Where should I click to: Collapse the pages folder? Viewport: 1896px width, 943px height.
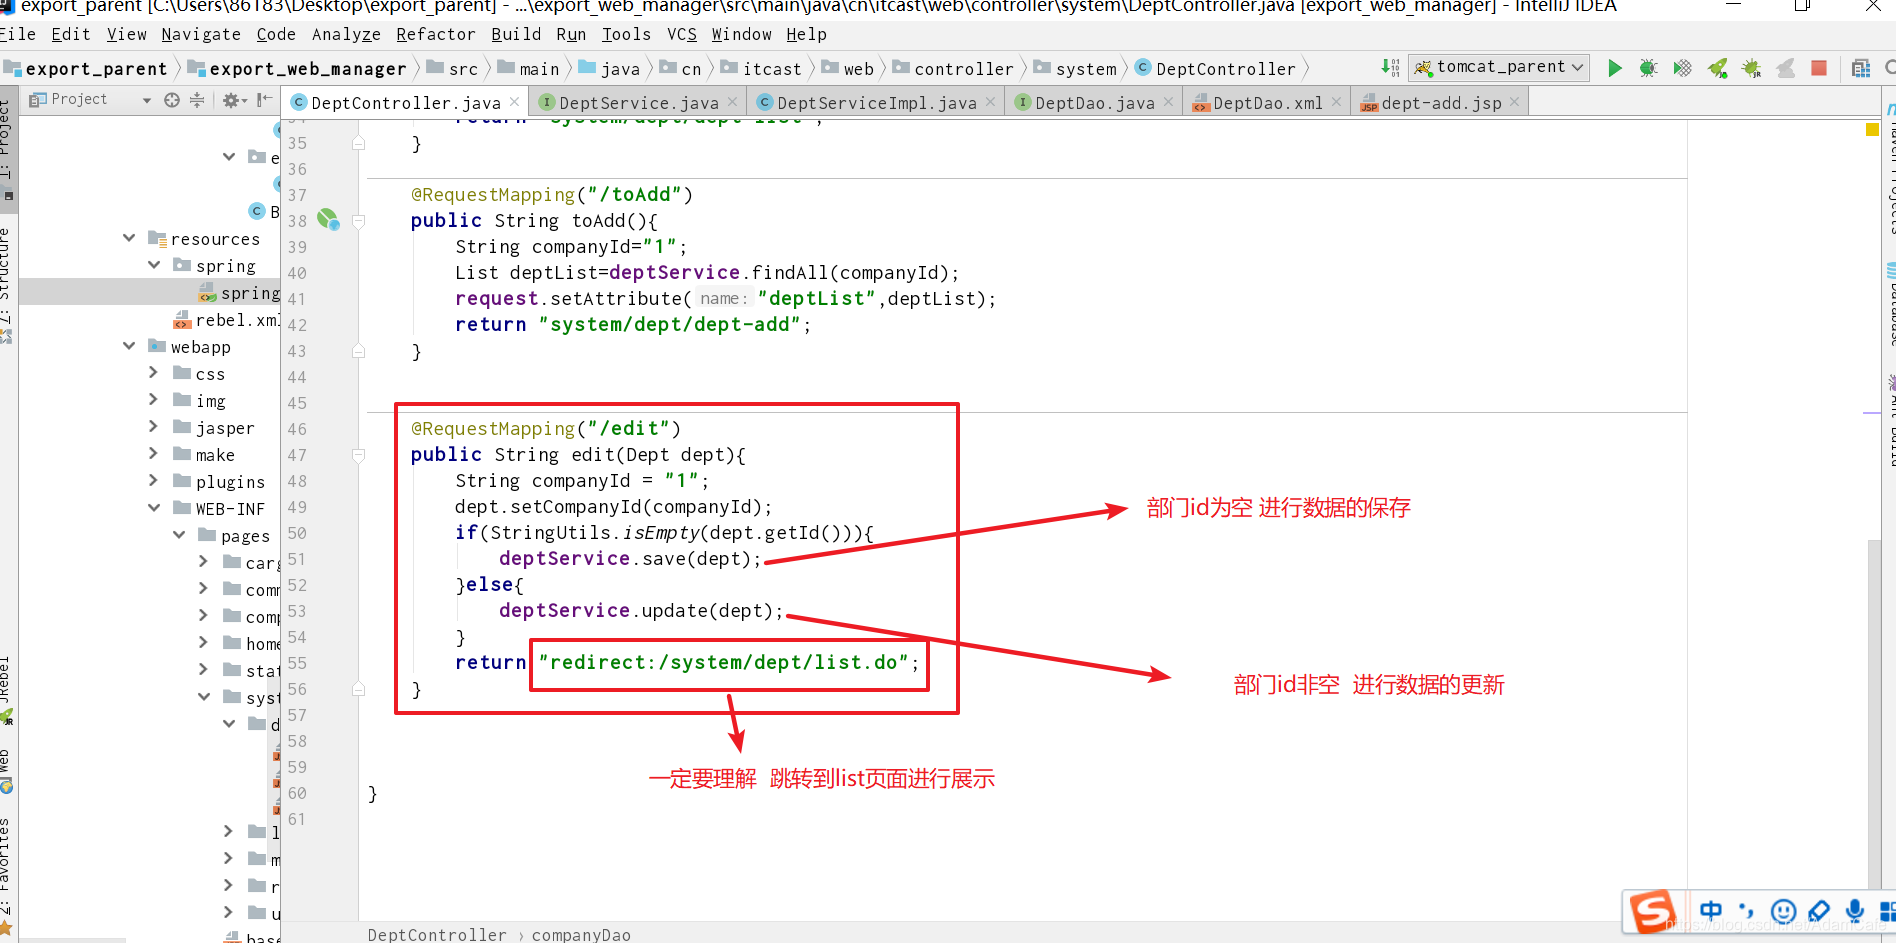point(179,535)
